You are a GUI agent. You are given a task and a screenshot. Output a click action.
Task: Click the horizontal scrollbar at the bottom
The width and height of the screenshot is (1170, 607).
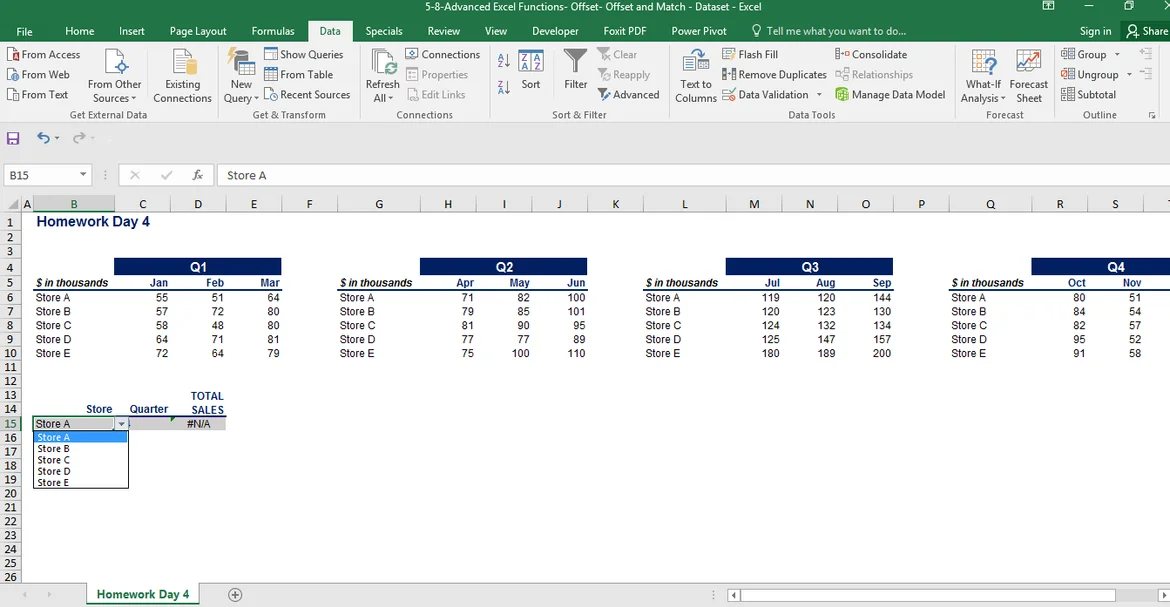930,595
